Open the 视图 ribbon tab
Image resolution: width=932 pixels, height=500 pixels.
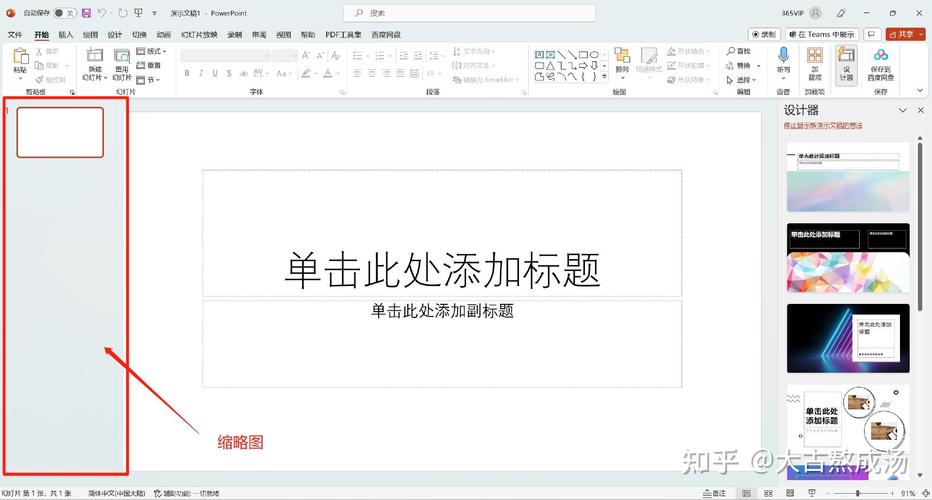pos(284,34)
